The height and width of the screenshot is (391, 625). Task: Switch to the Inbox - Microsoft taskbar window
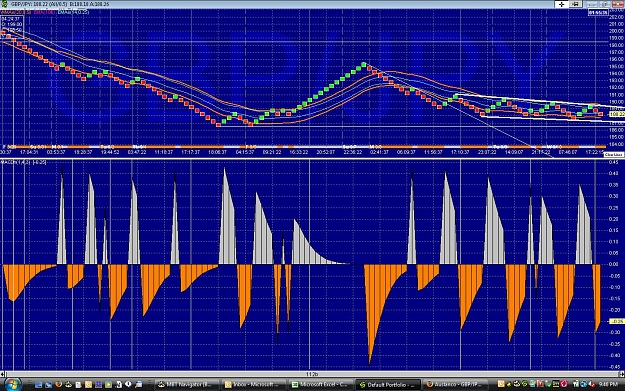point(254,385)
